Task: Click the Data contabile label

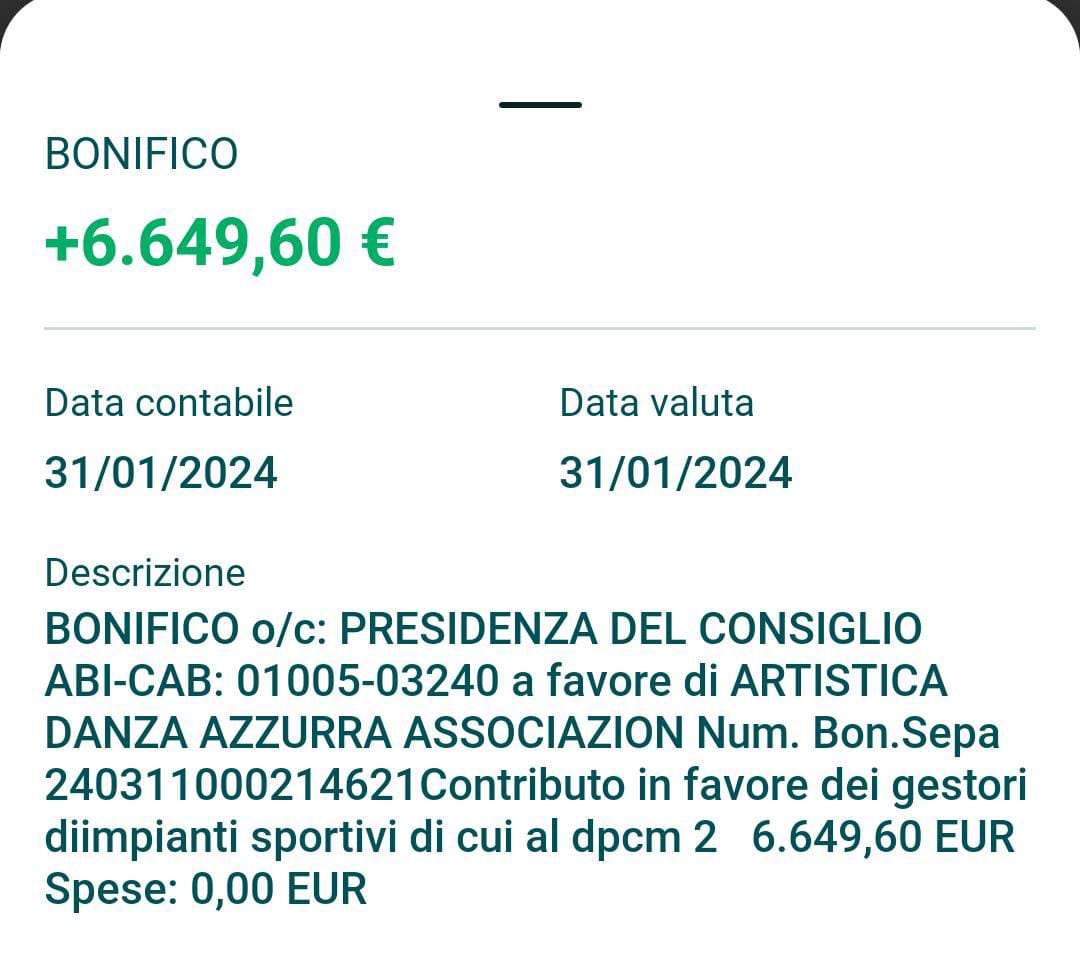Action: tap(169, 403)
